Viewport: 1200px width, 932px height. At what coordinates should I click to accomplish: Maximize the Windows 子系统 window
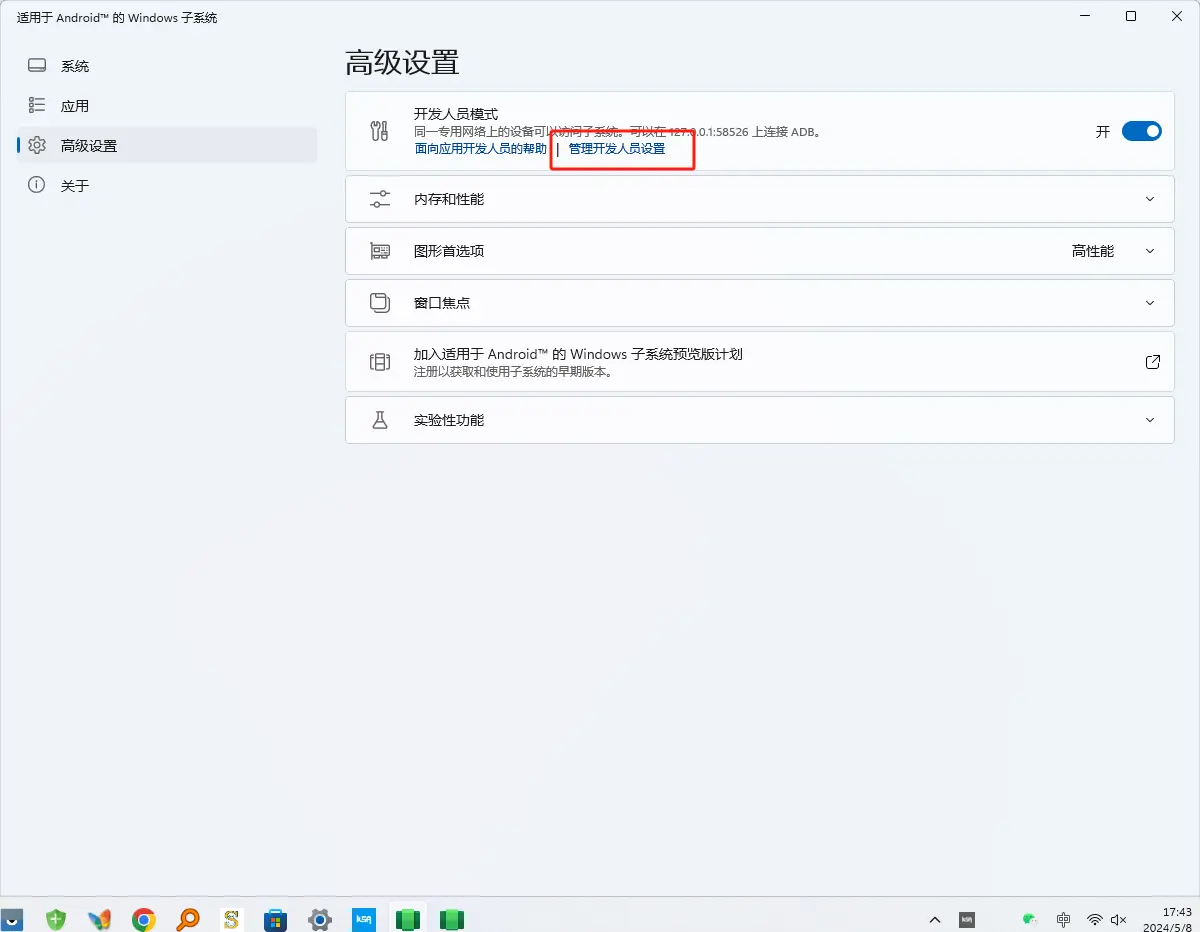point(1131,16)
